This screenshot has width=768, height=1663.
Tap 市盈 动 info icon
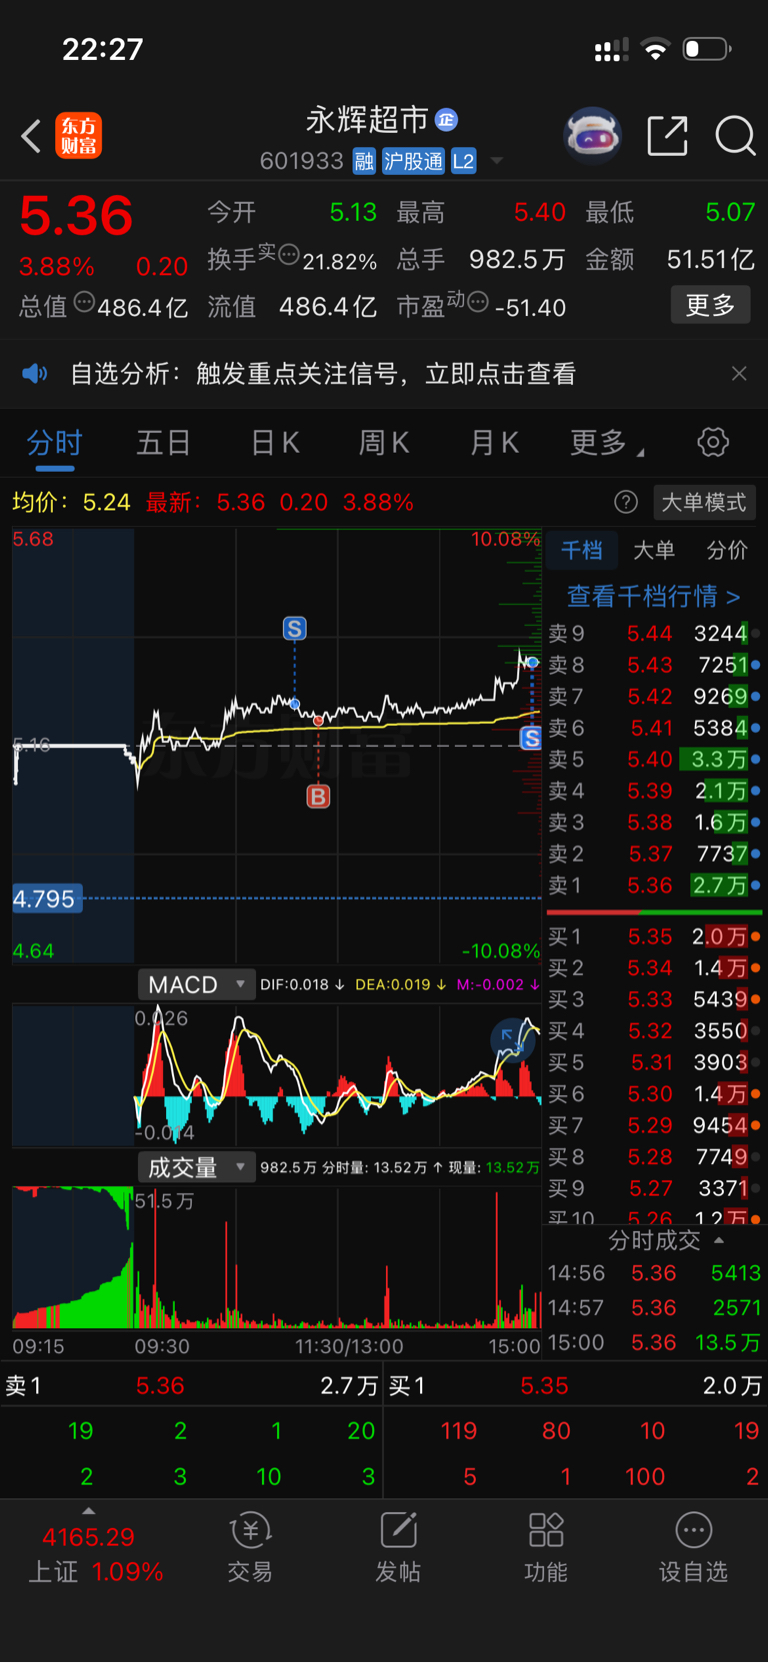point(478,301)
